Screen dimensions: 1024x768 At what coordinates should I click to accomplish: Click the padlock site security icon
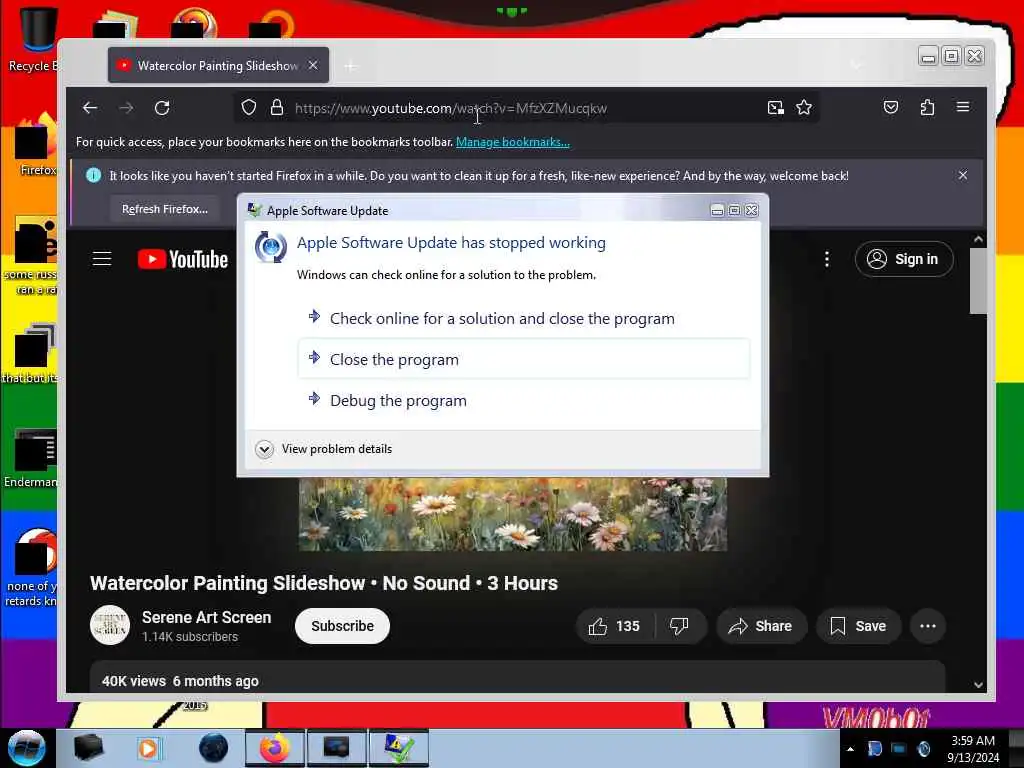tap(277, 108)
